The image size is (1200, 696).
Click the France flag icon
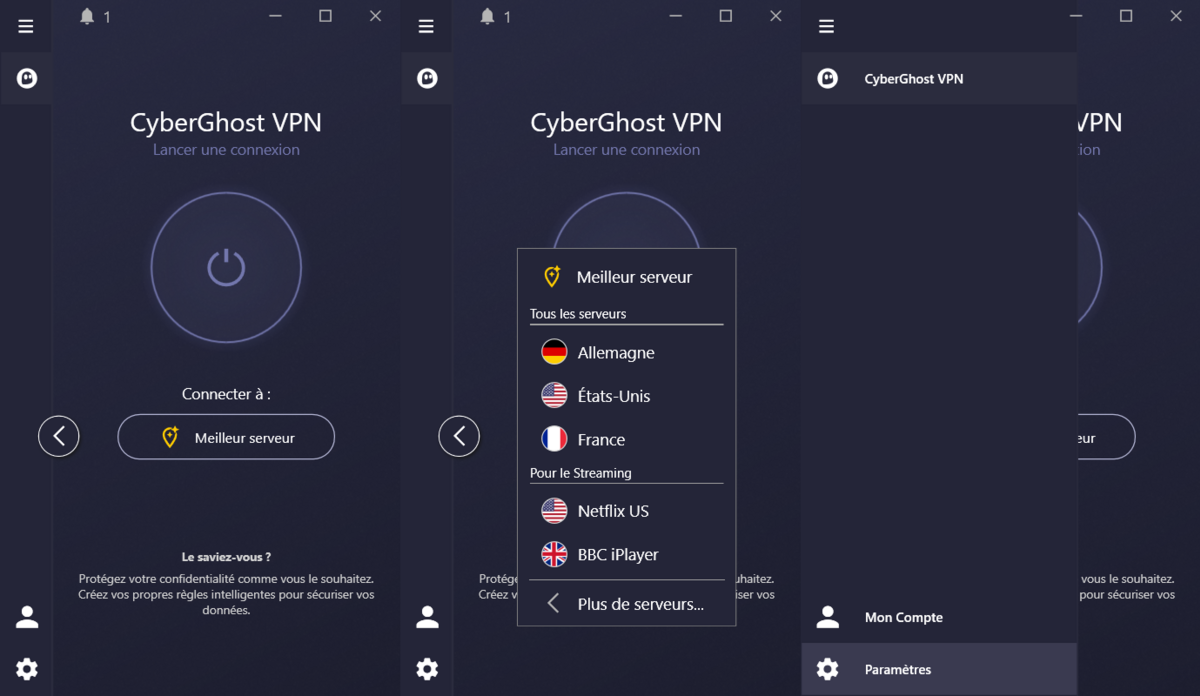click(x=554, y=439)
